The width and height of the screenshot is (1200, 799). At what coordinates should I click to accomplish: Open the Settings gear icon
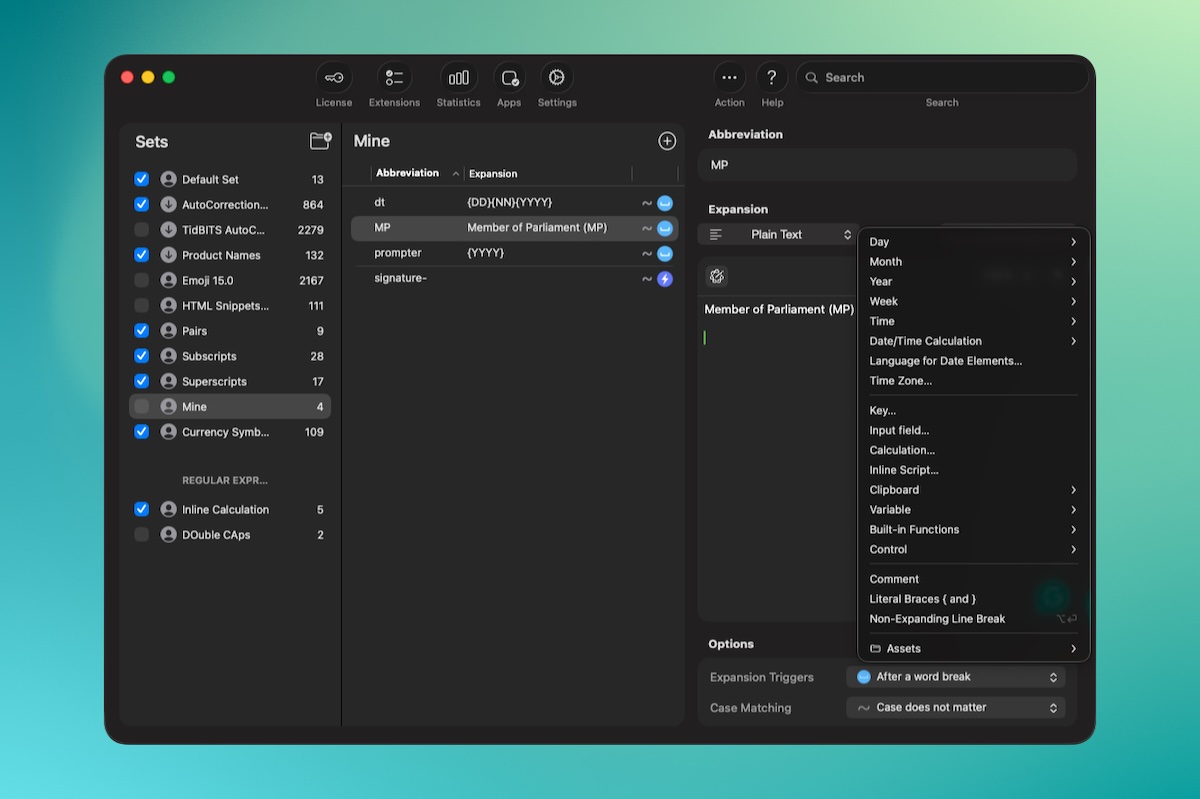(x=557, y=78)
